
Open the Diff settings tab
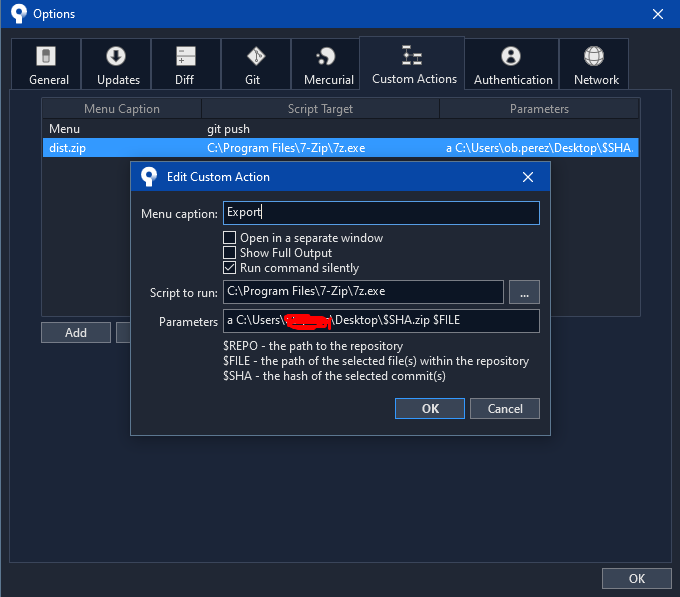coord(186,64)
